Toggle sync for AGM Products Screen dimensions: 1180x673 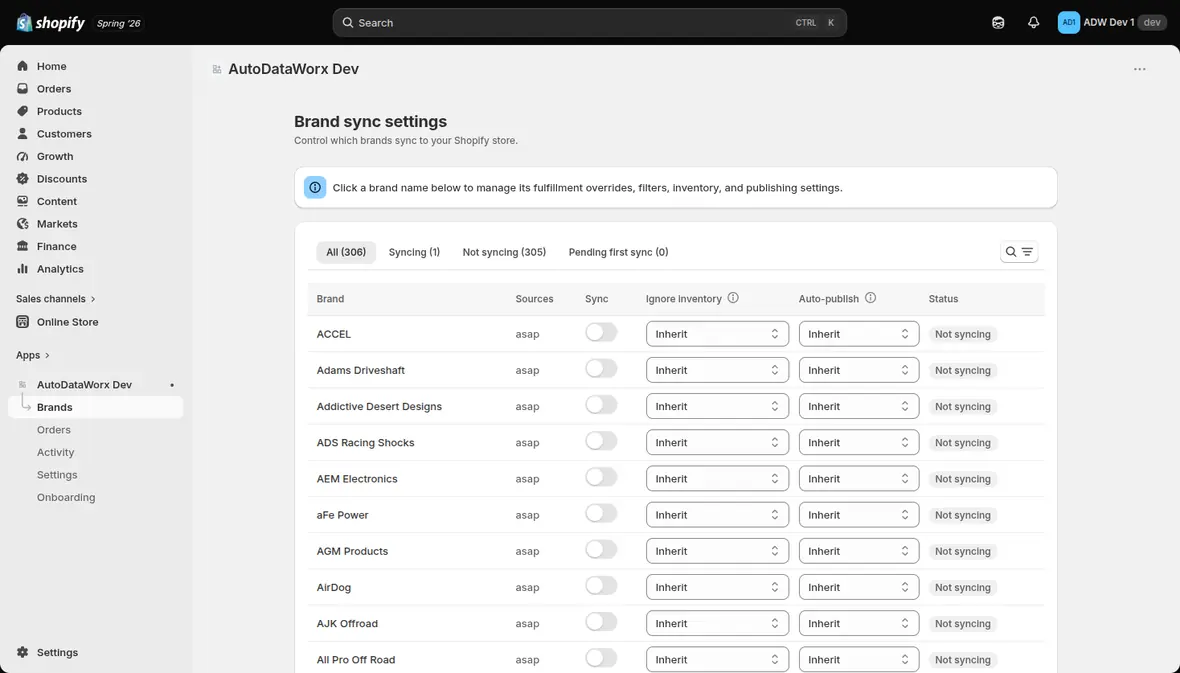click(601, 550)
